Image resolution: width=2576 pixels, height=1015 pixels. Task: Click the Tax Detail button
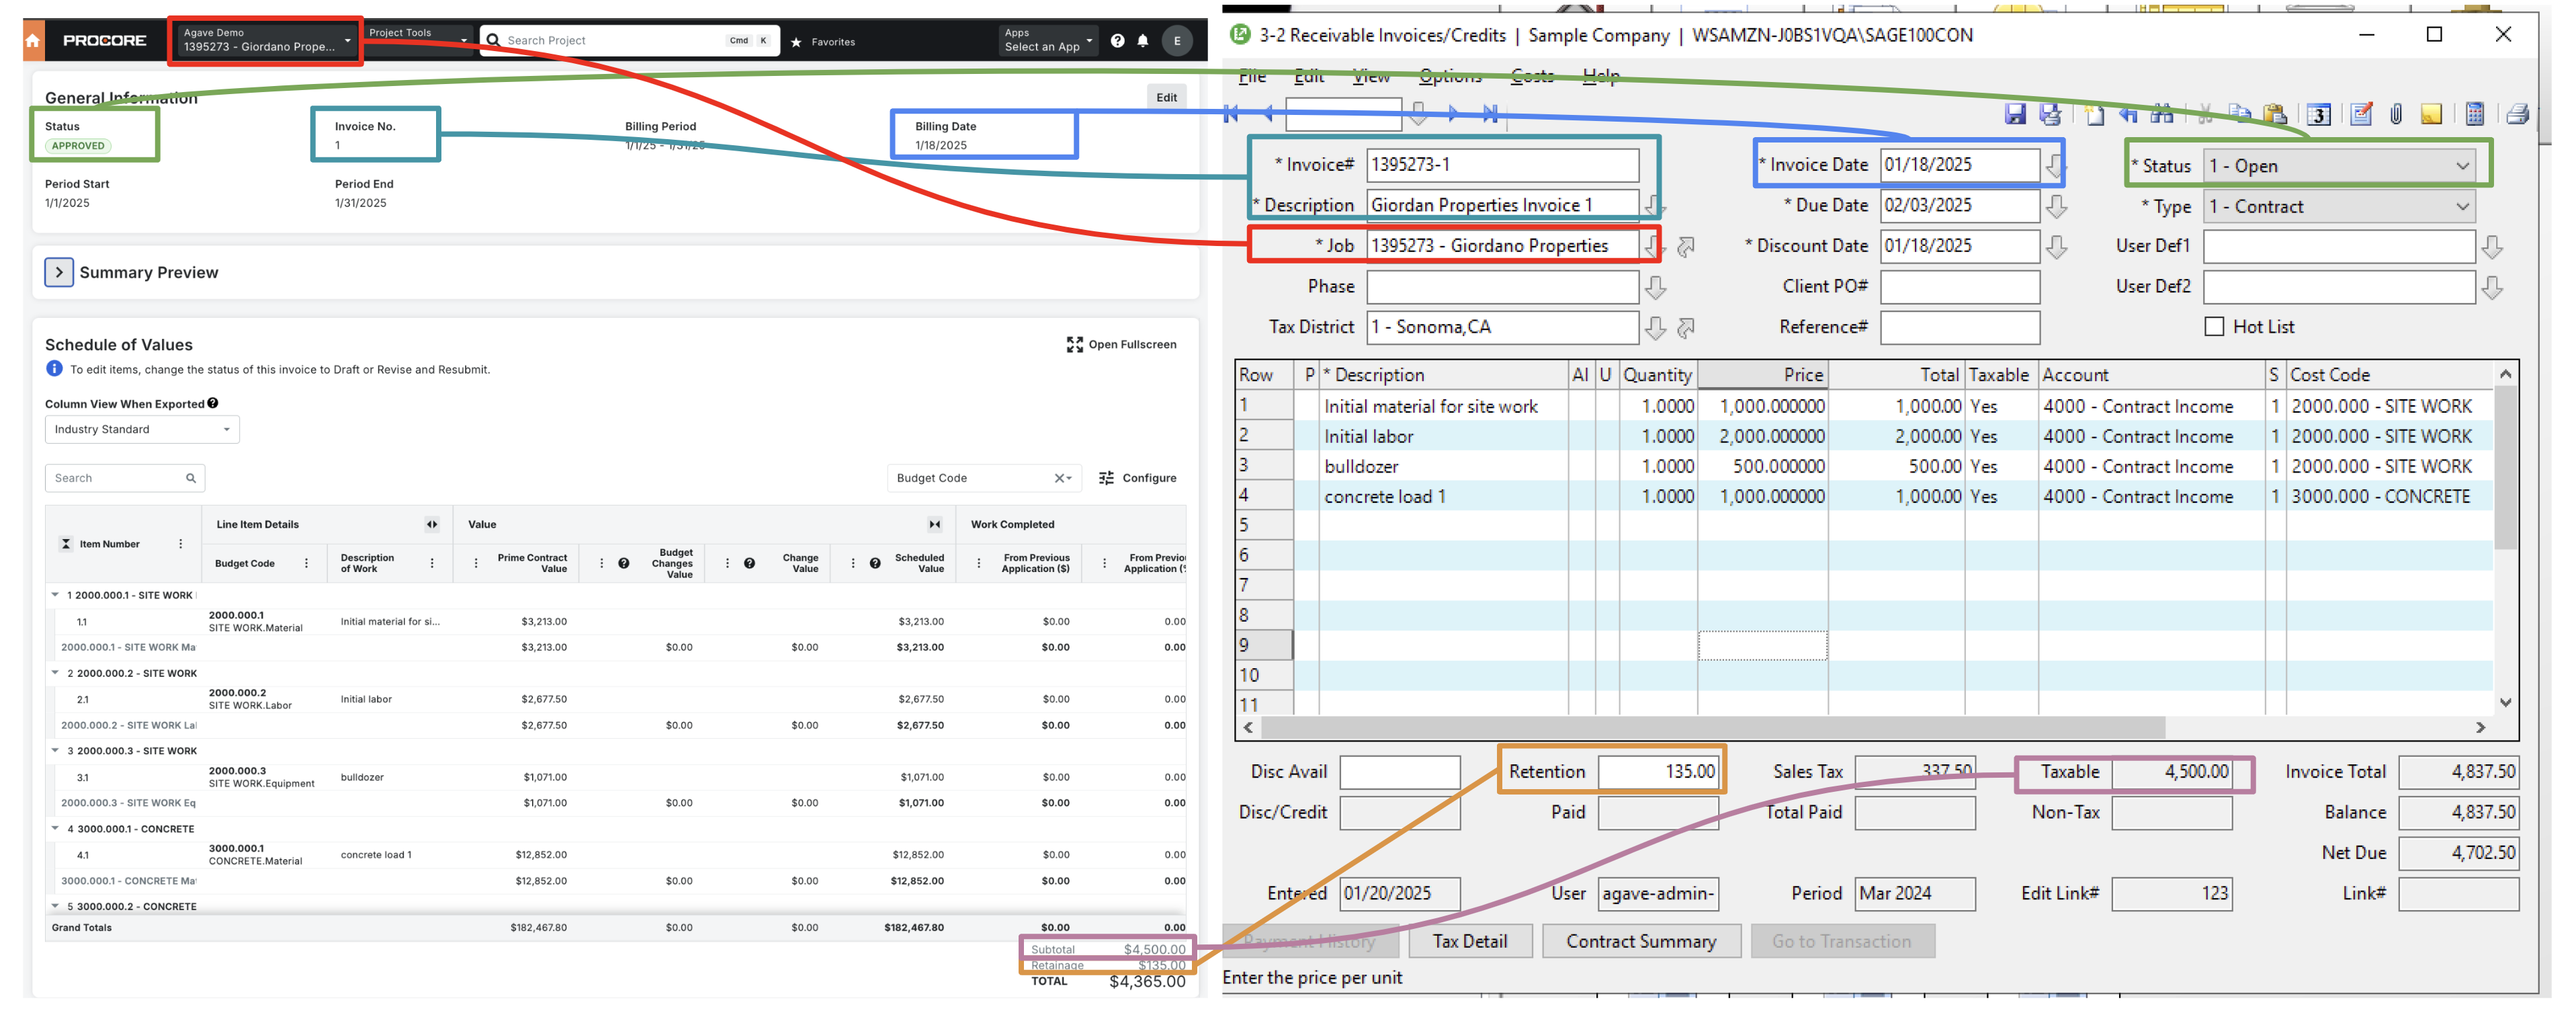pos(1469,942)
